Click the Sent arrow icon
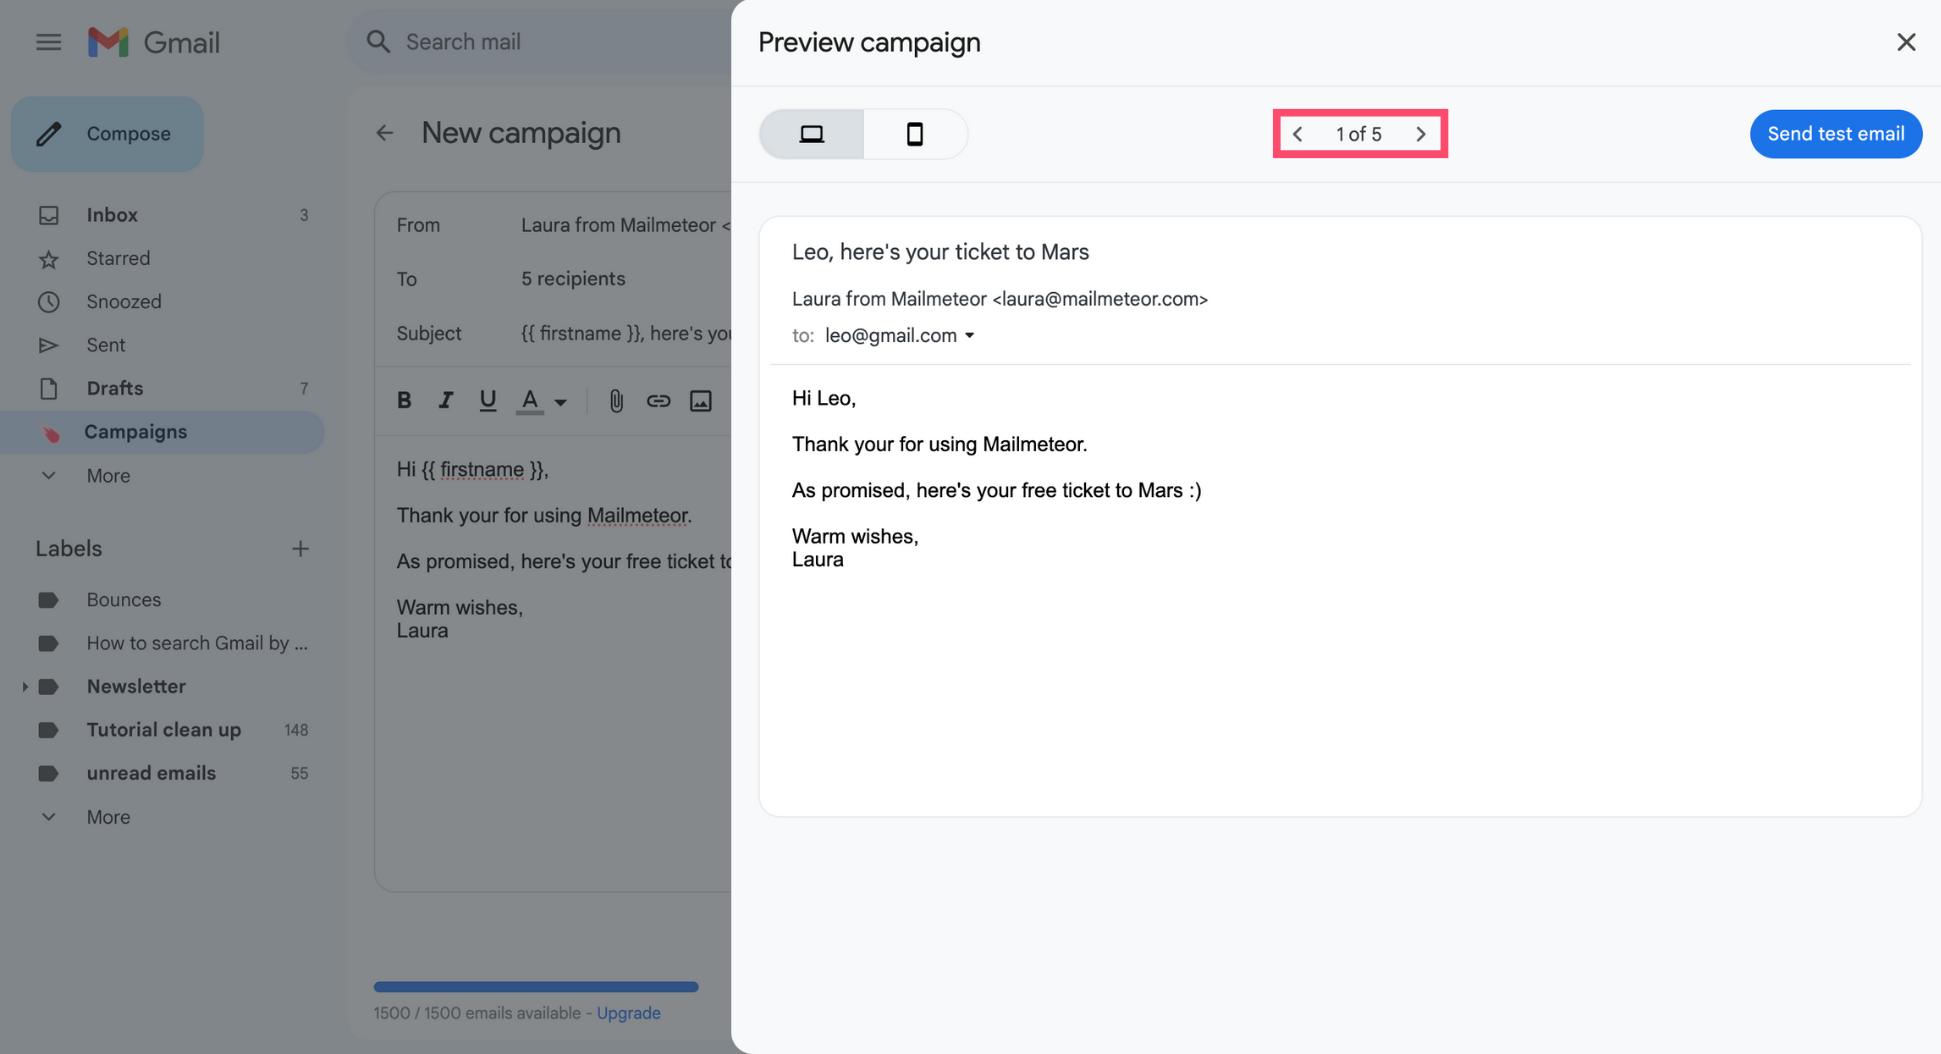The width and height of the screenshot is (1941, 1054). point(48,345)
